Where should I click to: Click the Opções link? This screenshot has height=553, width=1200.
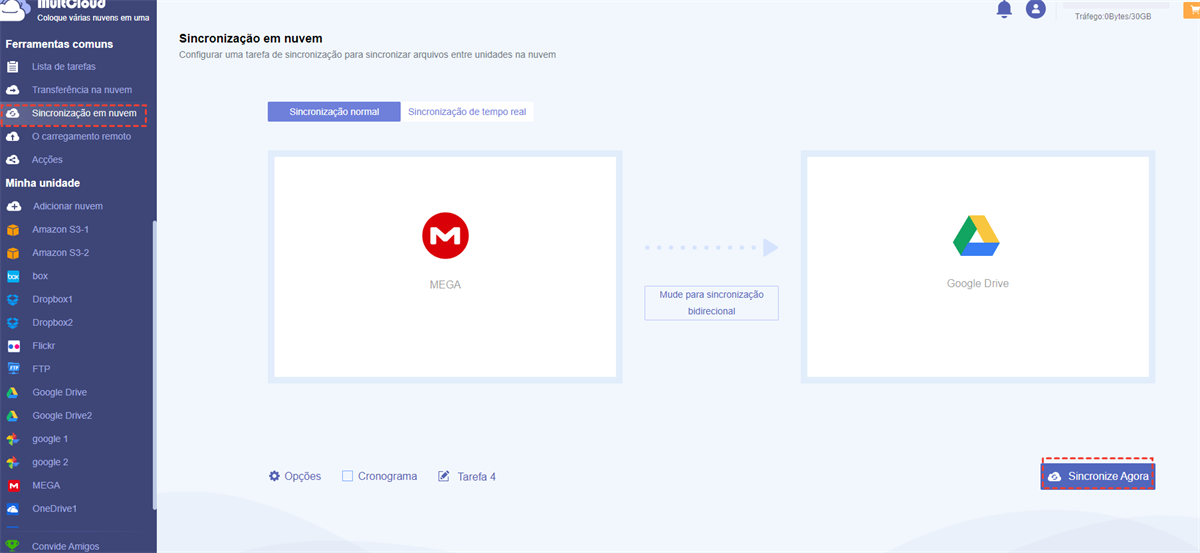[303, 476]
